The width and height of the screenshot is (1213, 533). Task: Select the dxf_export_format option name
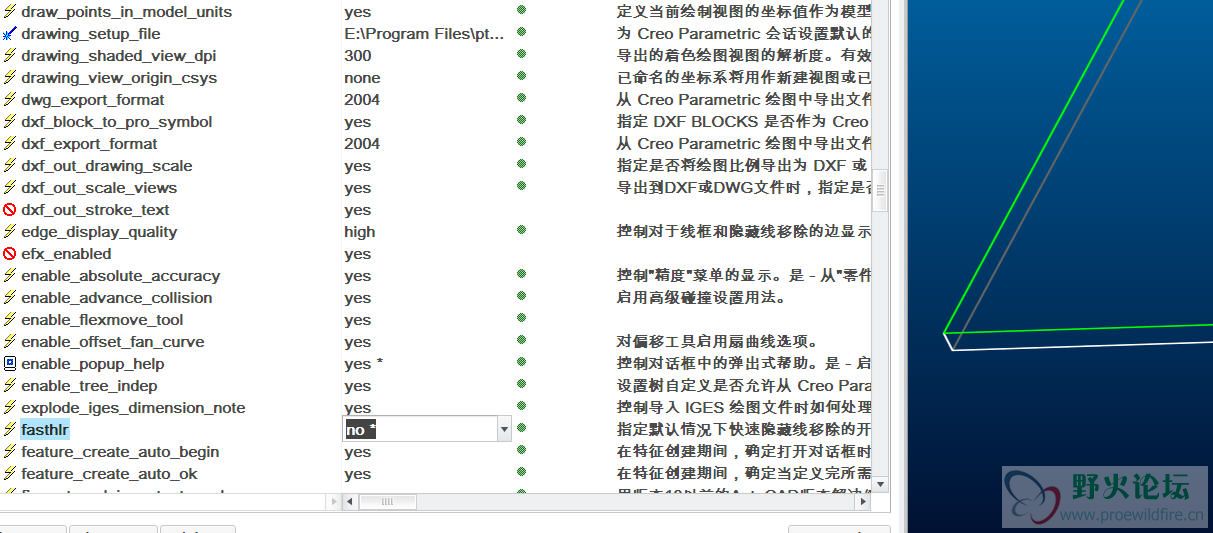pyautogui.click(x=89, y=144)
